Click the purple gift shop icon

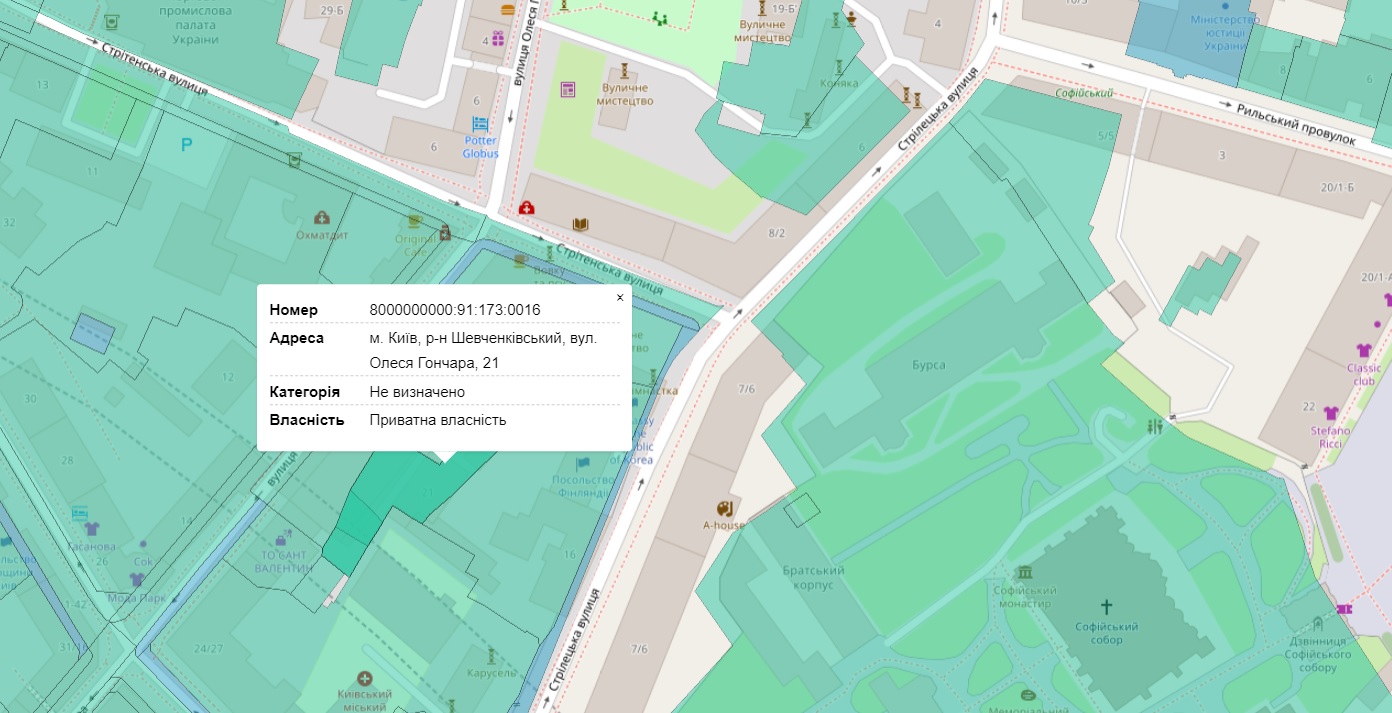click(498, 39)
